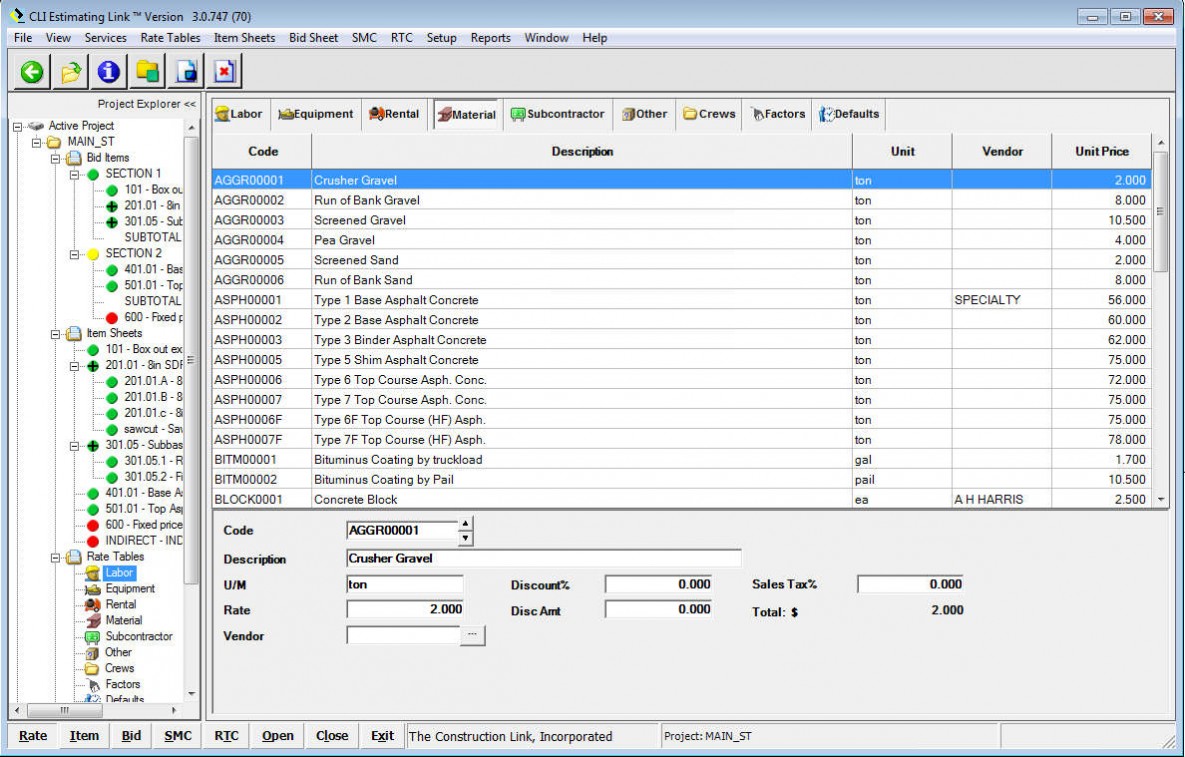The height and width of the screenshot is (757, 1185).
Task: Click Item Sheets folder icon in tree
Action: 73,333
